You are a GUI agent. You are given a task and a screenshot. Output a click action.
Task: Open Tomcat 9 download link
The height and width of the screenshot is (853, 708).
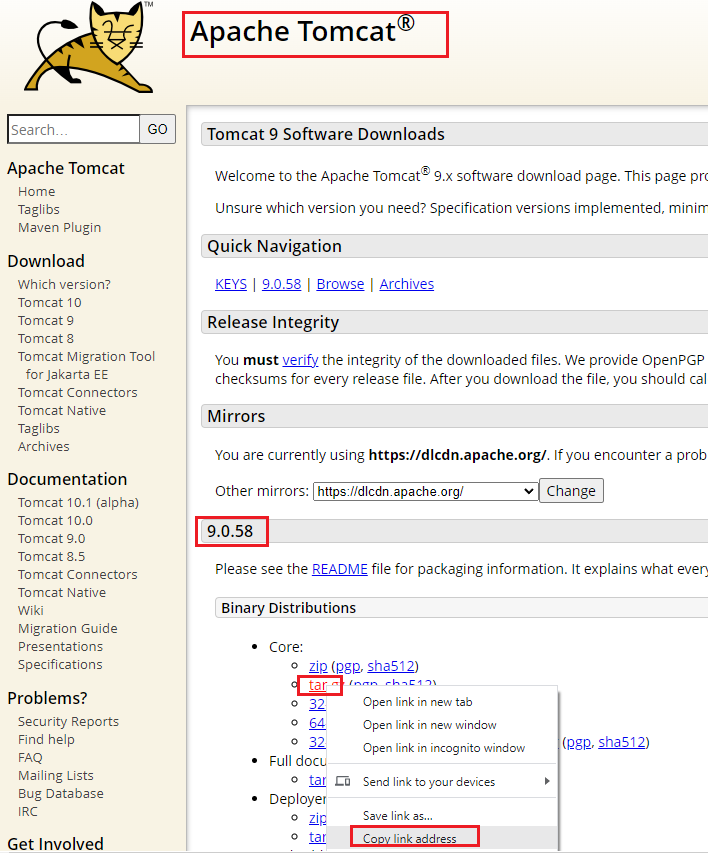pyautogui.click(x=46, y=320)
